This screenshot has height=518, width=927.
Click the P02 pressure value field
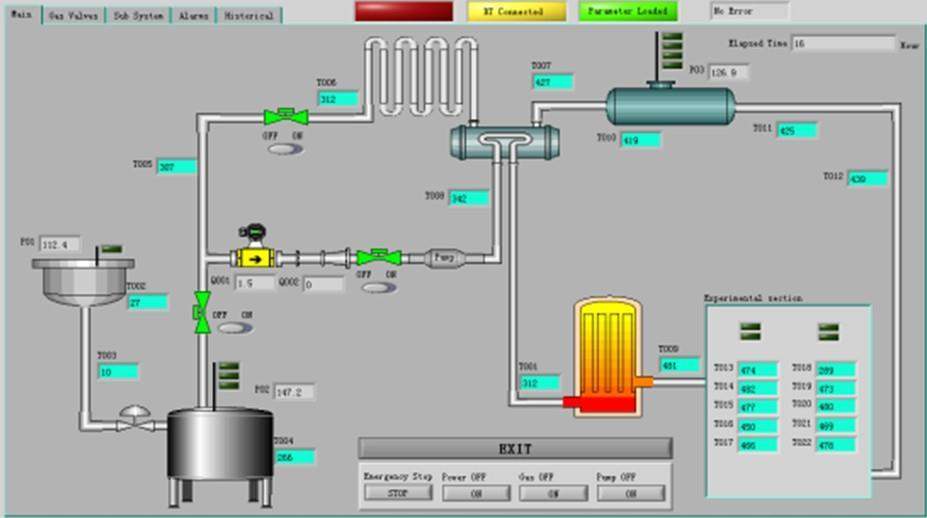pos(294,391)
